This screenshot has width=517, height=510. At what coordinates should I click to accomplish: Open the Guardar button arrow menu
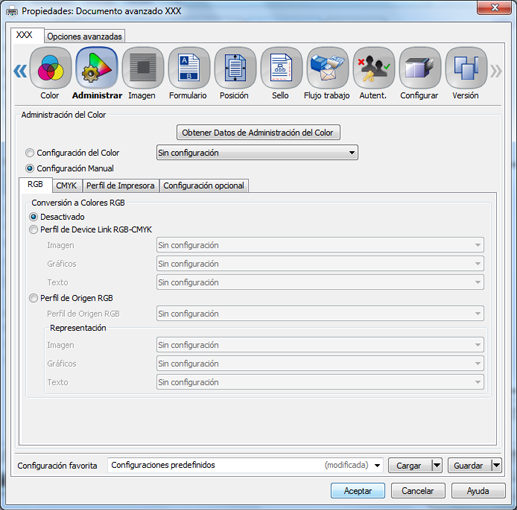(496, 465)
